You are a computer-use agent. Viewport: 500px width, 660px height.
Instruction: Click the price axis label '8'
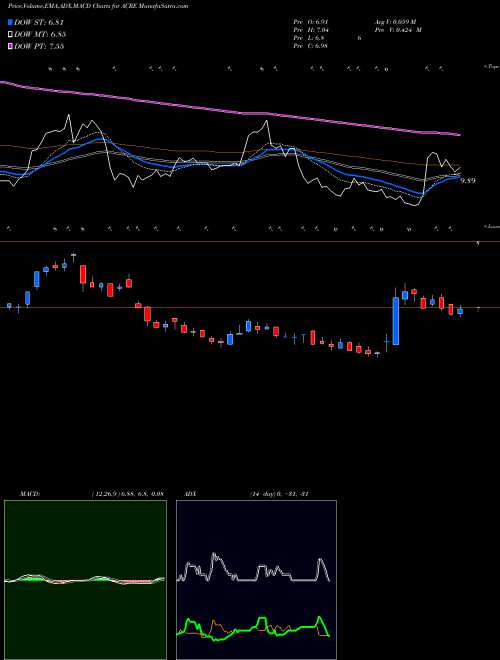coord(478,243)
